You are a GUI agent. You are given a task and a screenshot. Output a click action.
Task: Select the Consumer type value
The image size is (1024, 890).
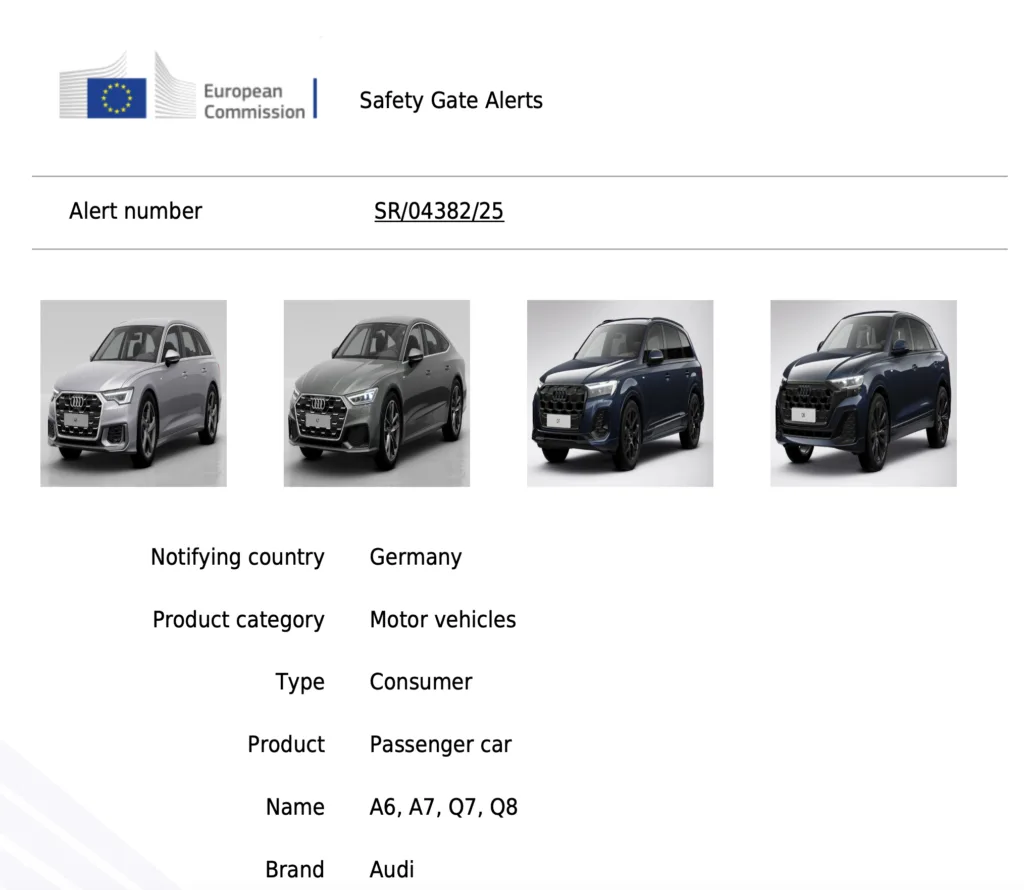[x=420, y=682]
